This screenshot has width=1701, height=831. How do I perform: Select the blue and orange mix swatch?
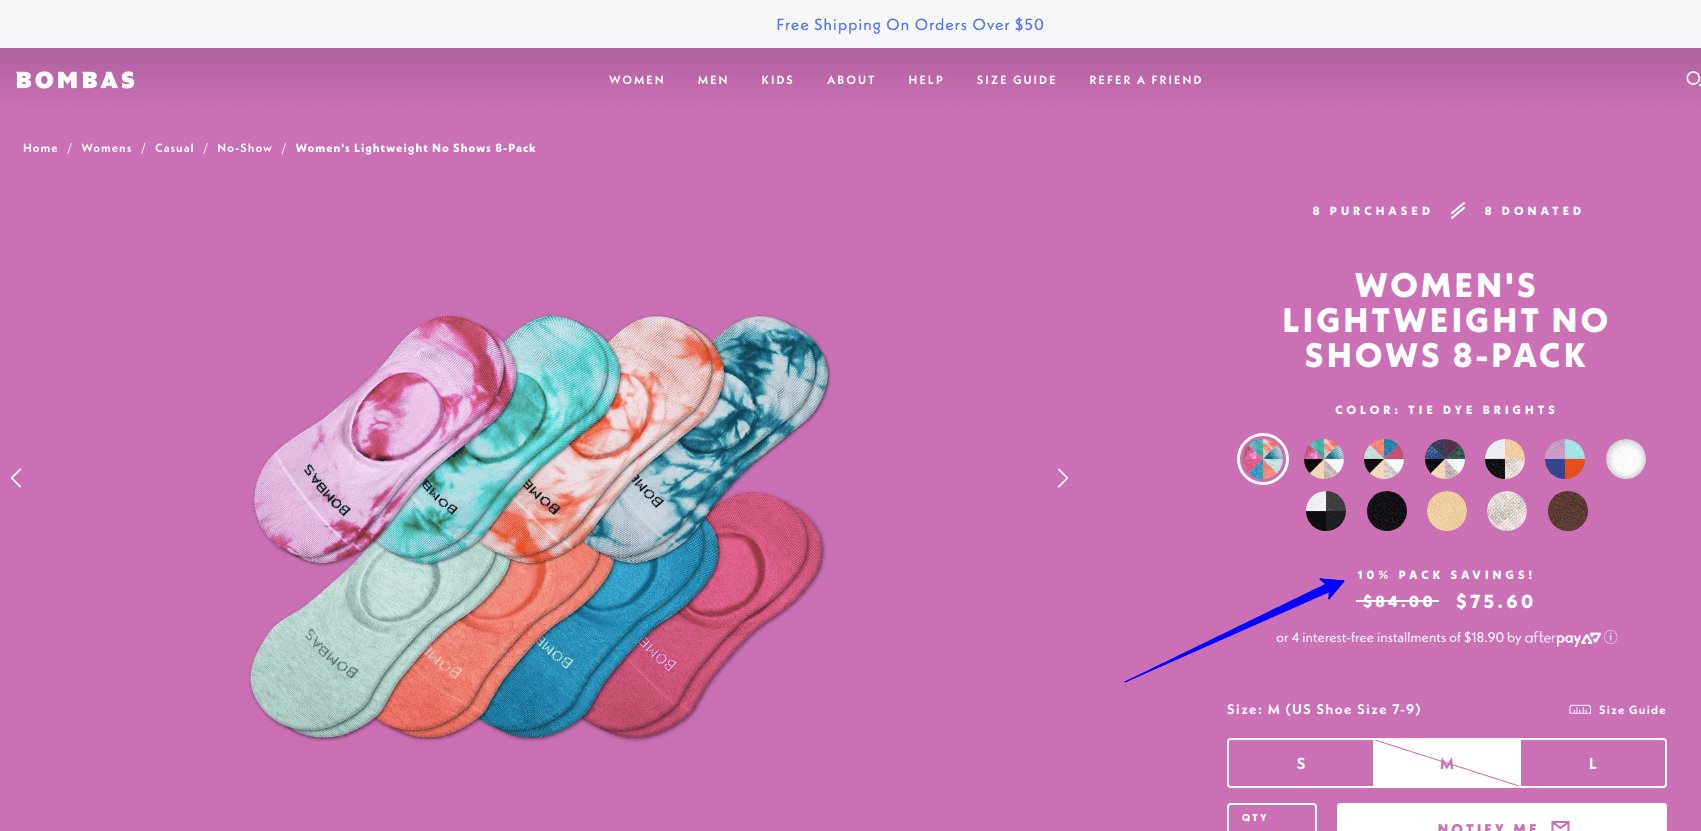point(1565,459)
